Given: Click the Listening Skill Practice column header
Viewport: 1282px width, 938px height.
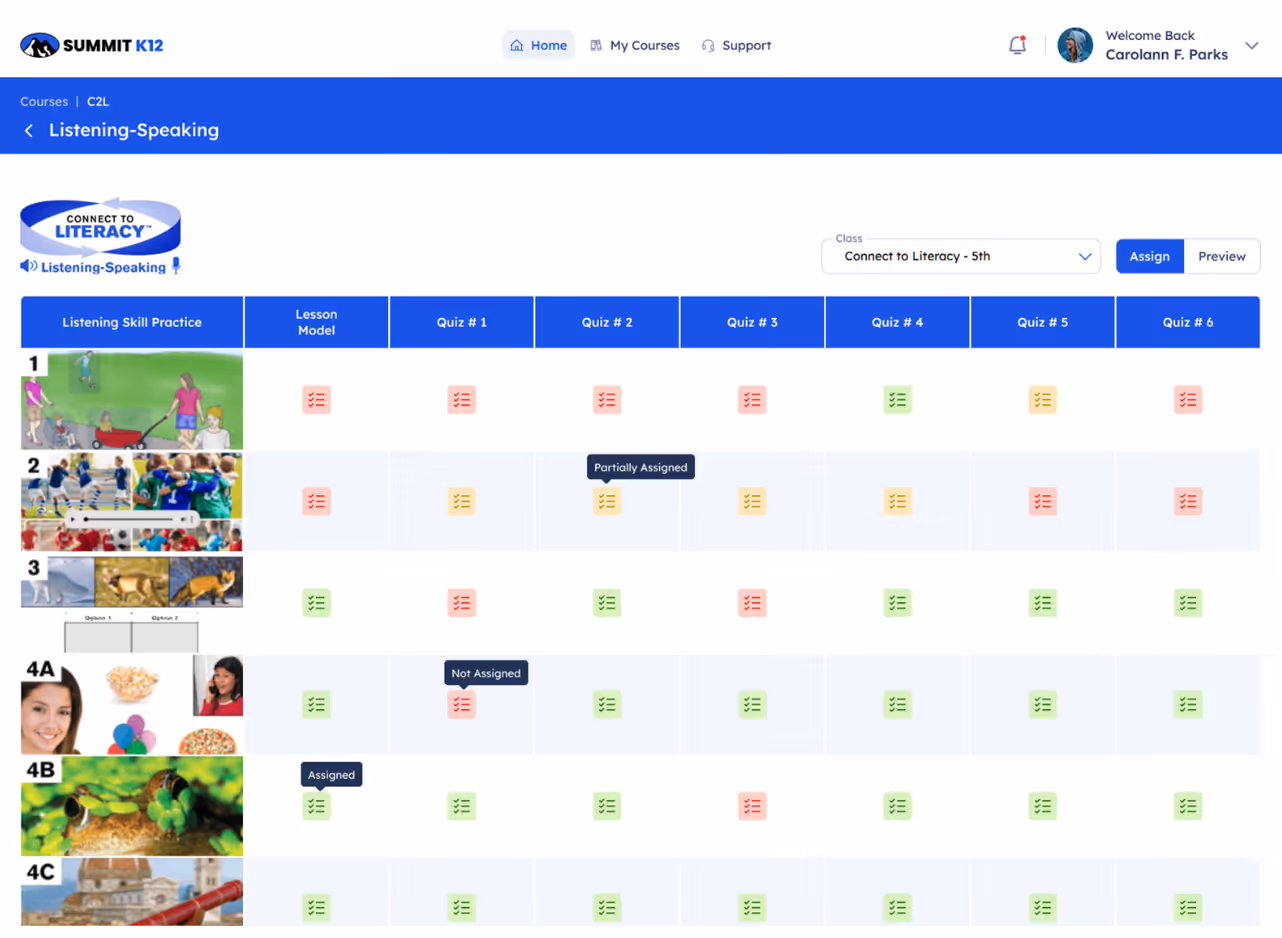Looking at the screenshot, I should coord(132,322).
